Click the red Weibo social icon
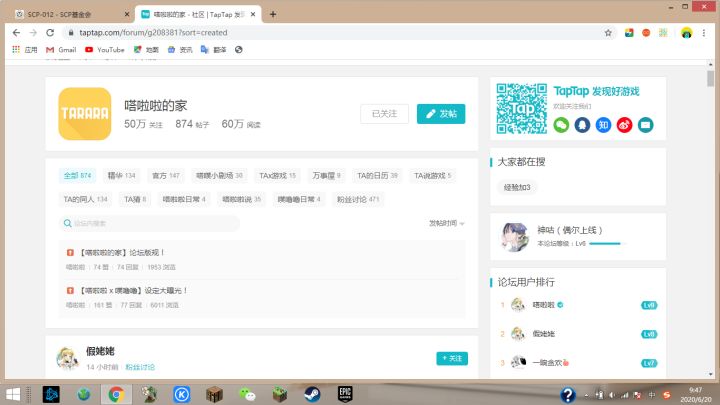 [624, 125]
